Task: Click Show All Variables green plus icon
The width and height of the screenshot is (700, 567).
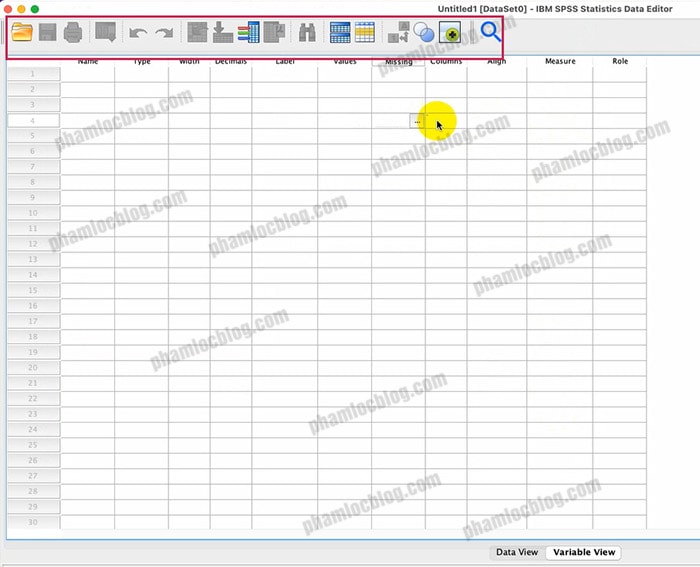Action: [x=450, y=32]
